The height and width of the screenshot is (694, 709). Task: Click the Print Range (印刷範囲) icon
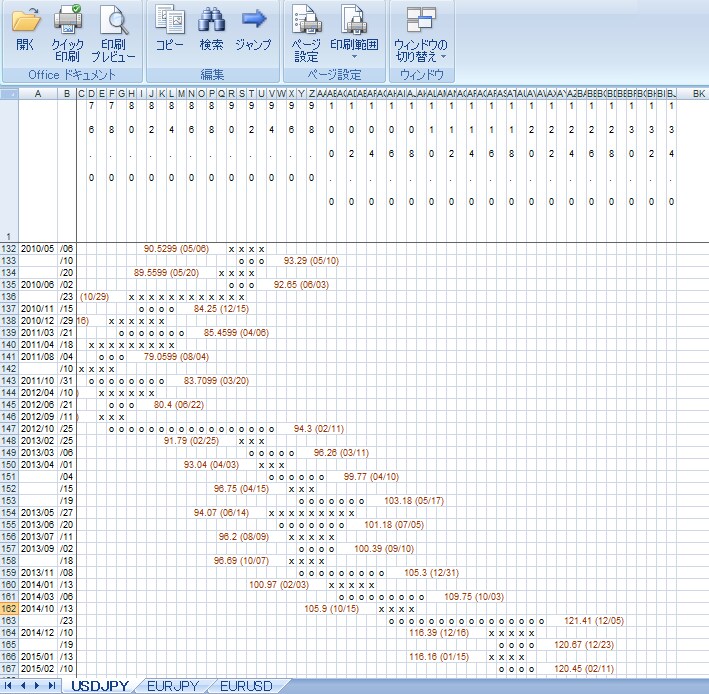(354, 19)
